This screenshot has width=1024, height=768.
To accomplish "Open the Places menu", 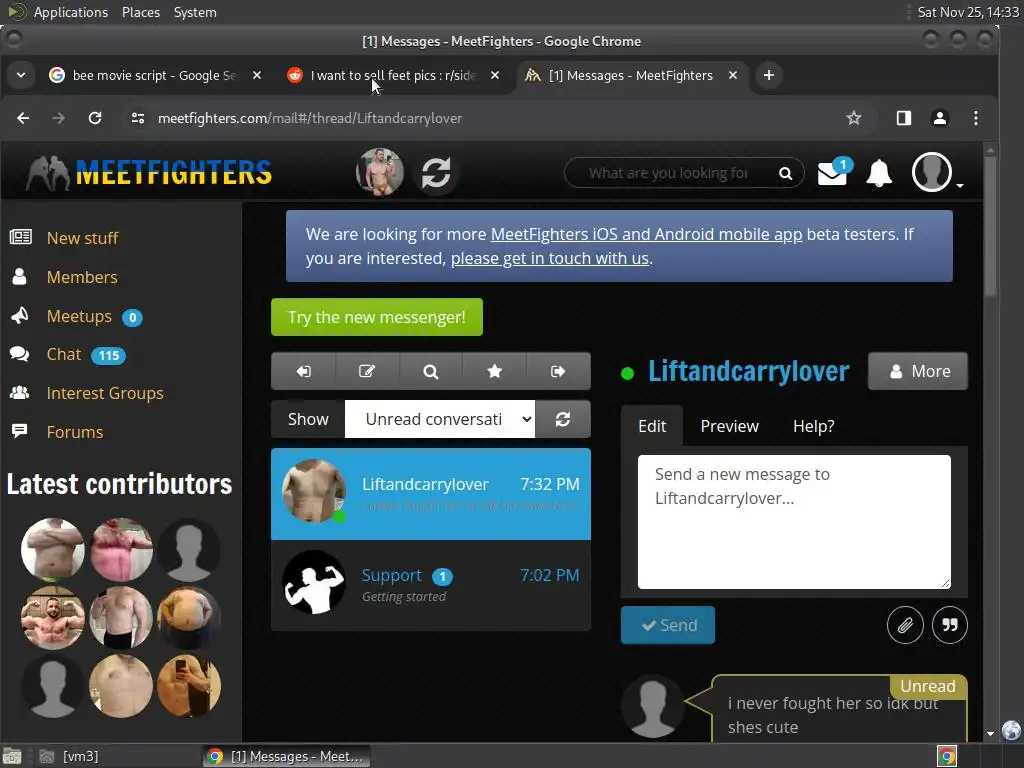I will [x=140, y=12].
